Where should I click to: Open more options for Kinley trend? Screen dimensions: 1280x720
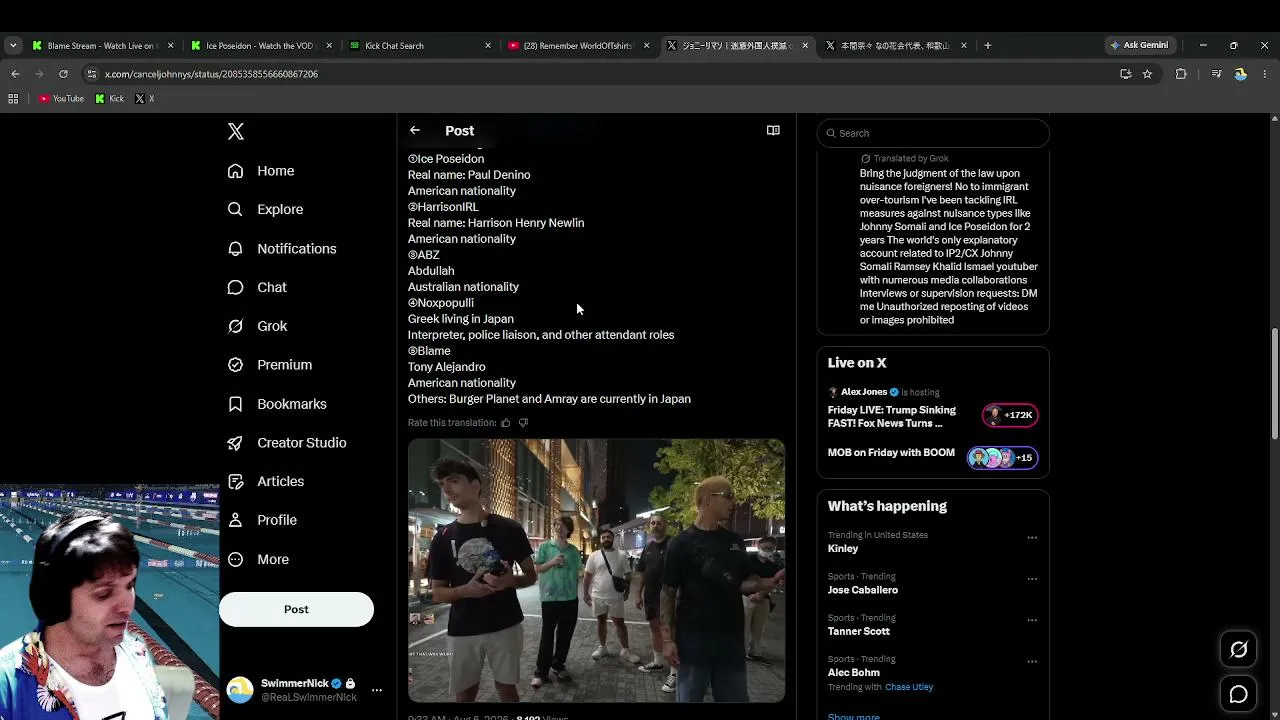coord(1032,538)
